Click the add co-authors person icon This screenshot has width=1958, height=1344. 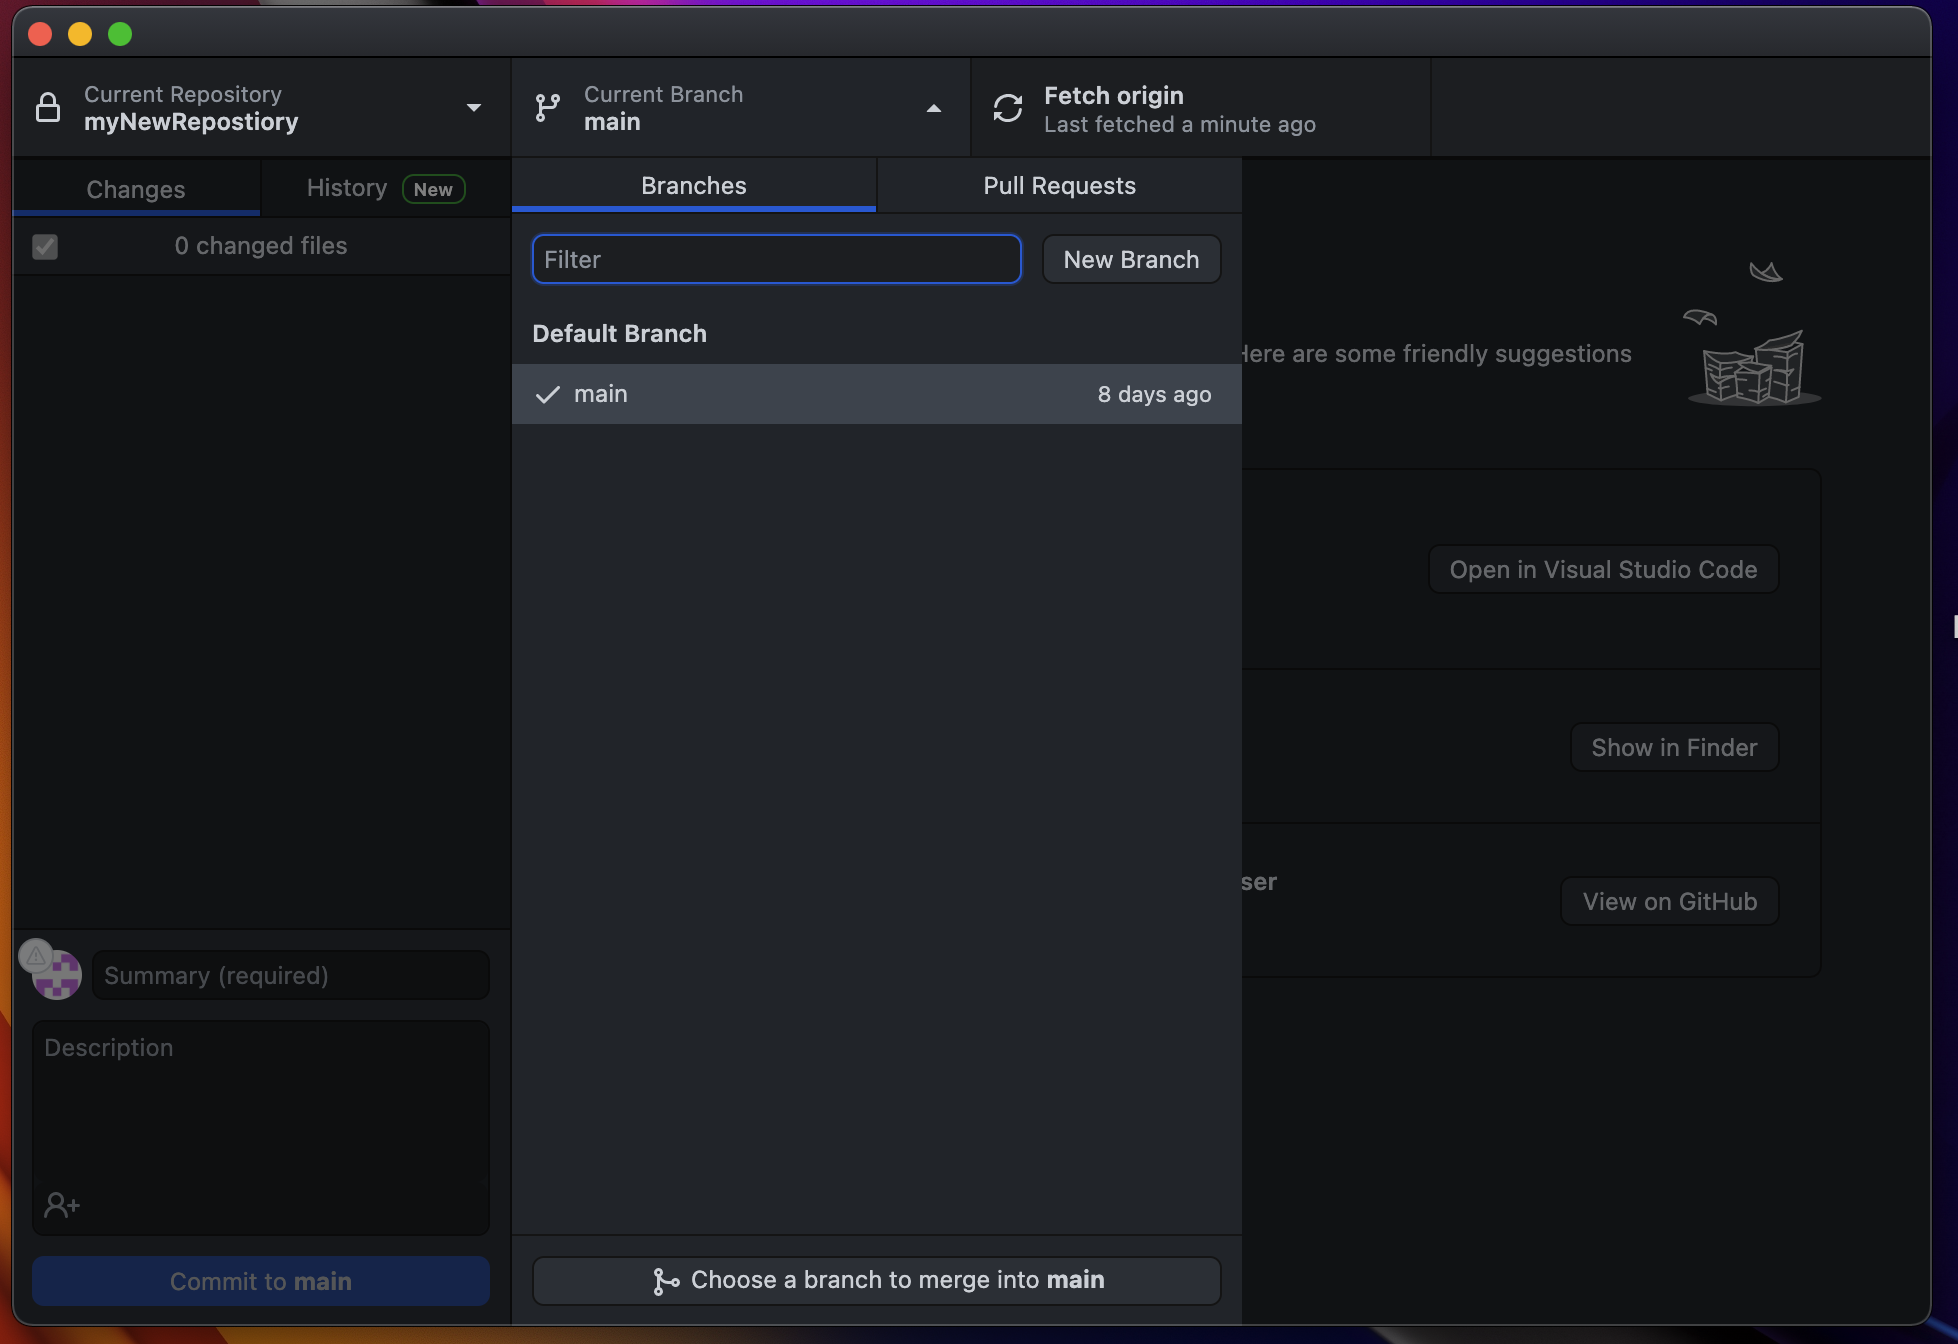click(x=62, y=1205)
